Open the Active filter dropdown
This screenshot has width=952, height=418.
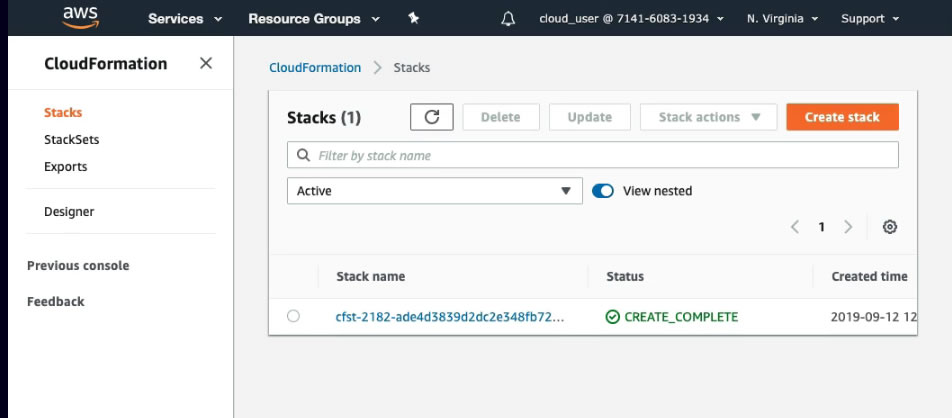point(434,191)
